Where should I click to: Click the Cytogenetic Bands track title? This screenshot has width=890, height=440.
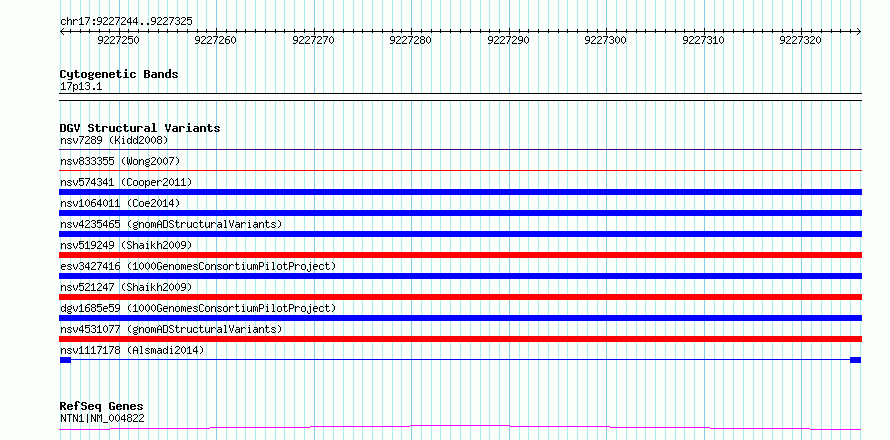point(119,74)
